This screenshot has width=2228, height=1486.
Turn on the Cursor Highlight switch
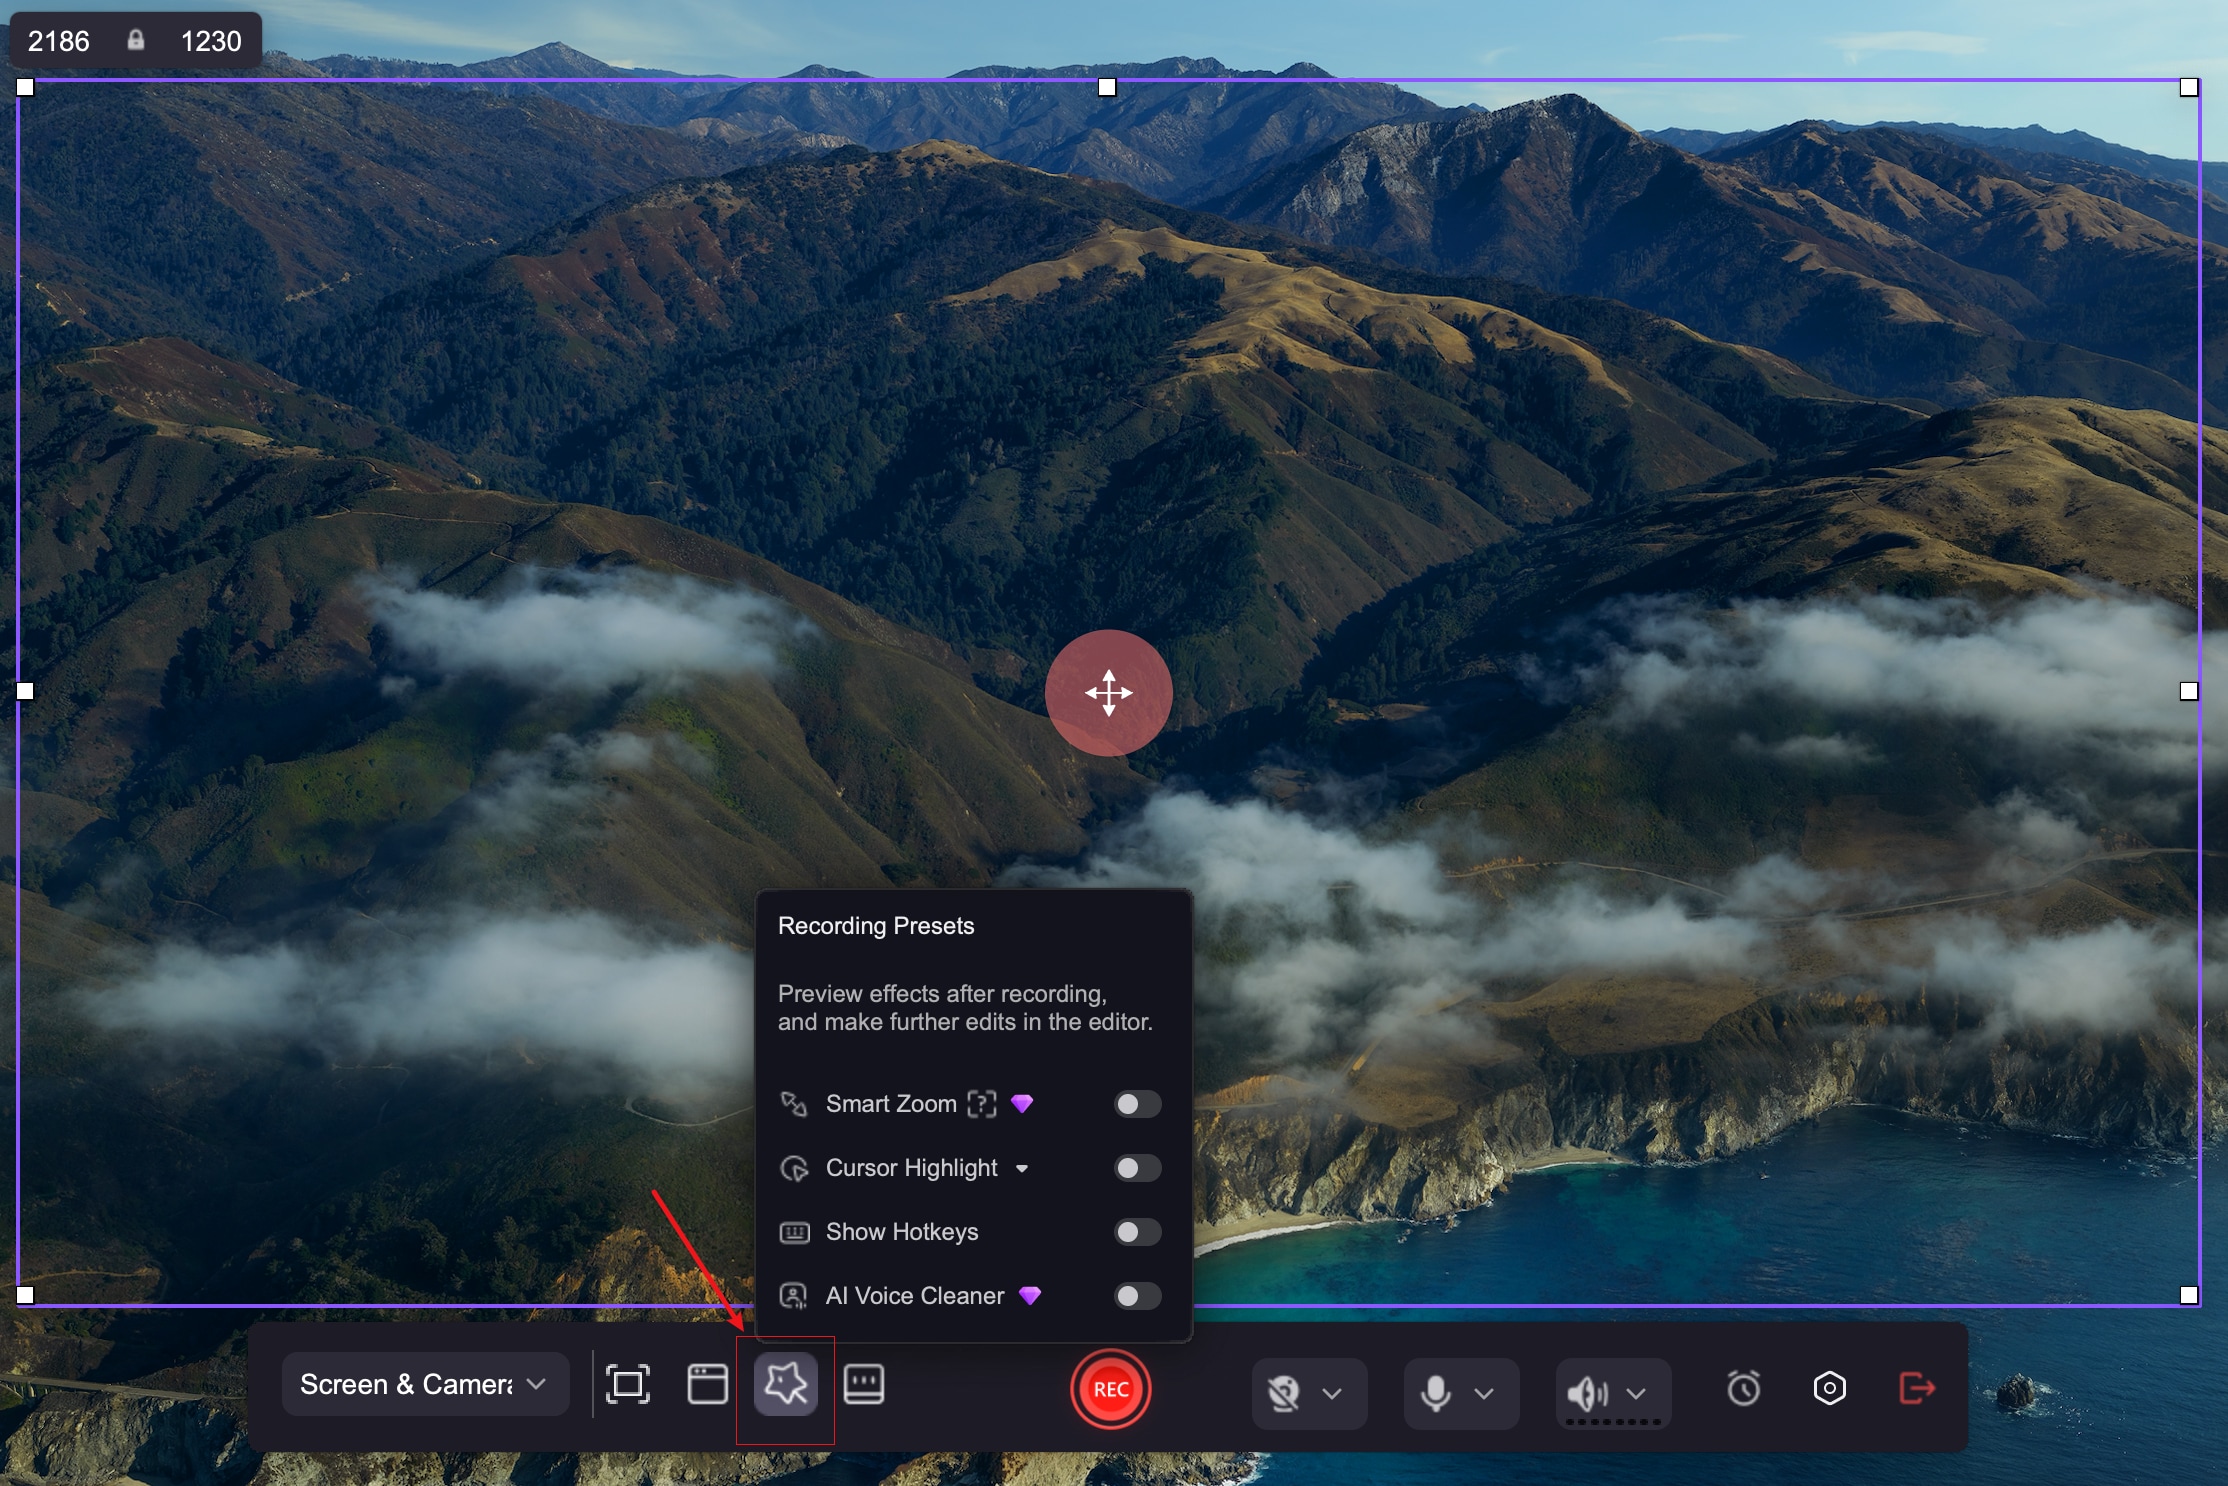(1137, 1168)
